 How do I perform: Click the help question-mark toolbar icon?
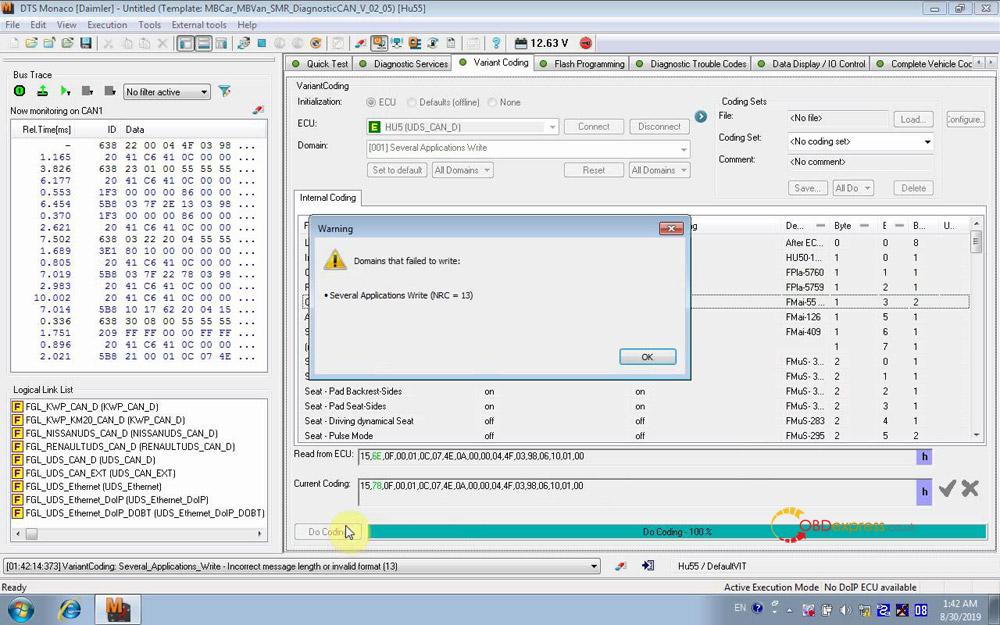click(496, 43)
